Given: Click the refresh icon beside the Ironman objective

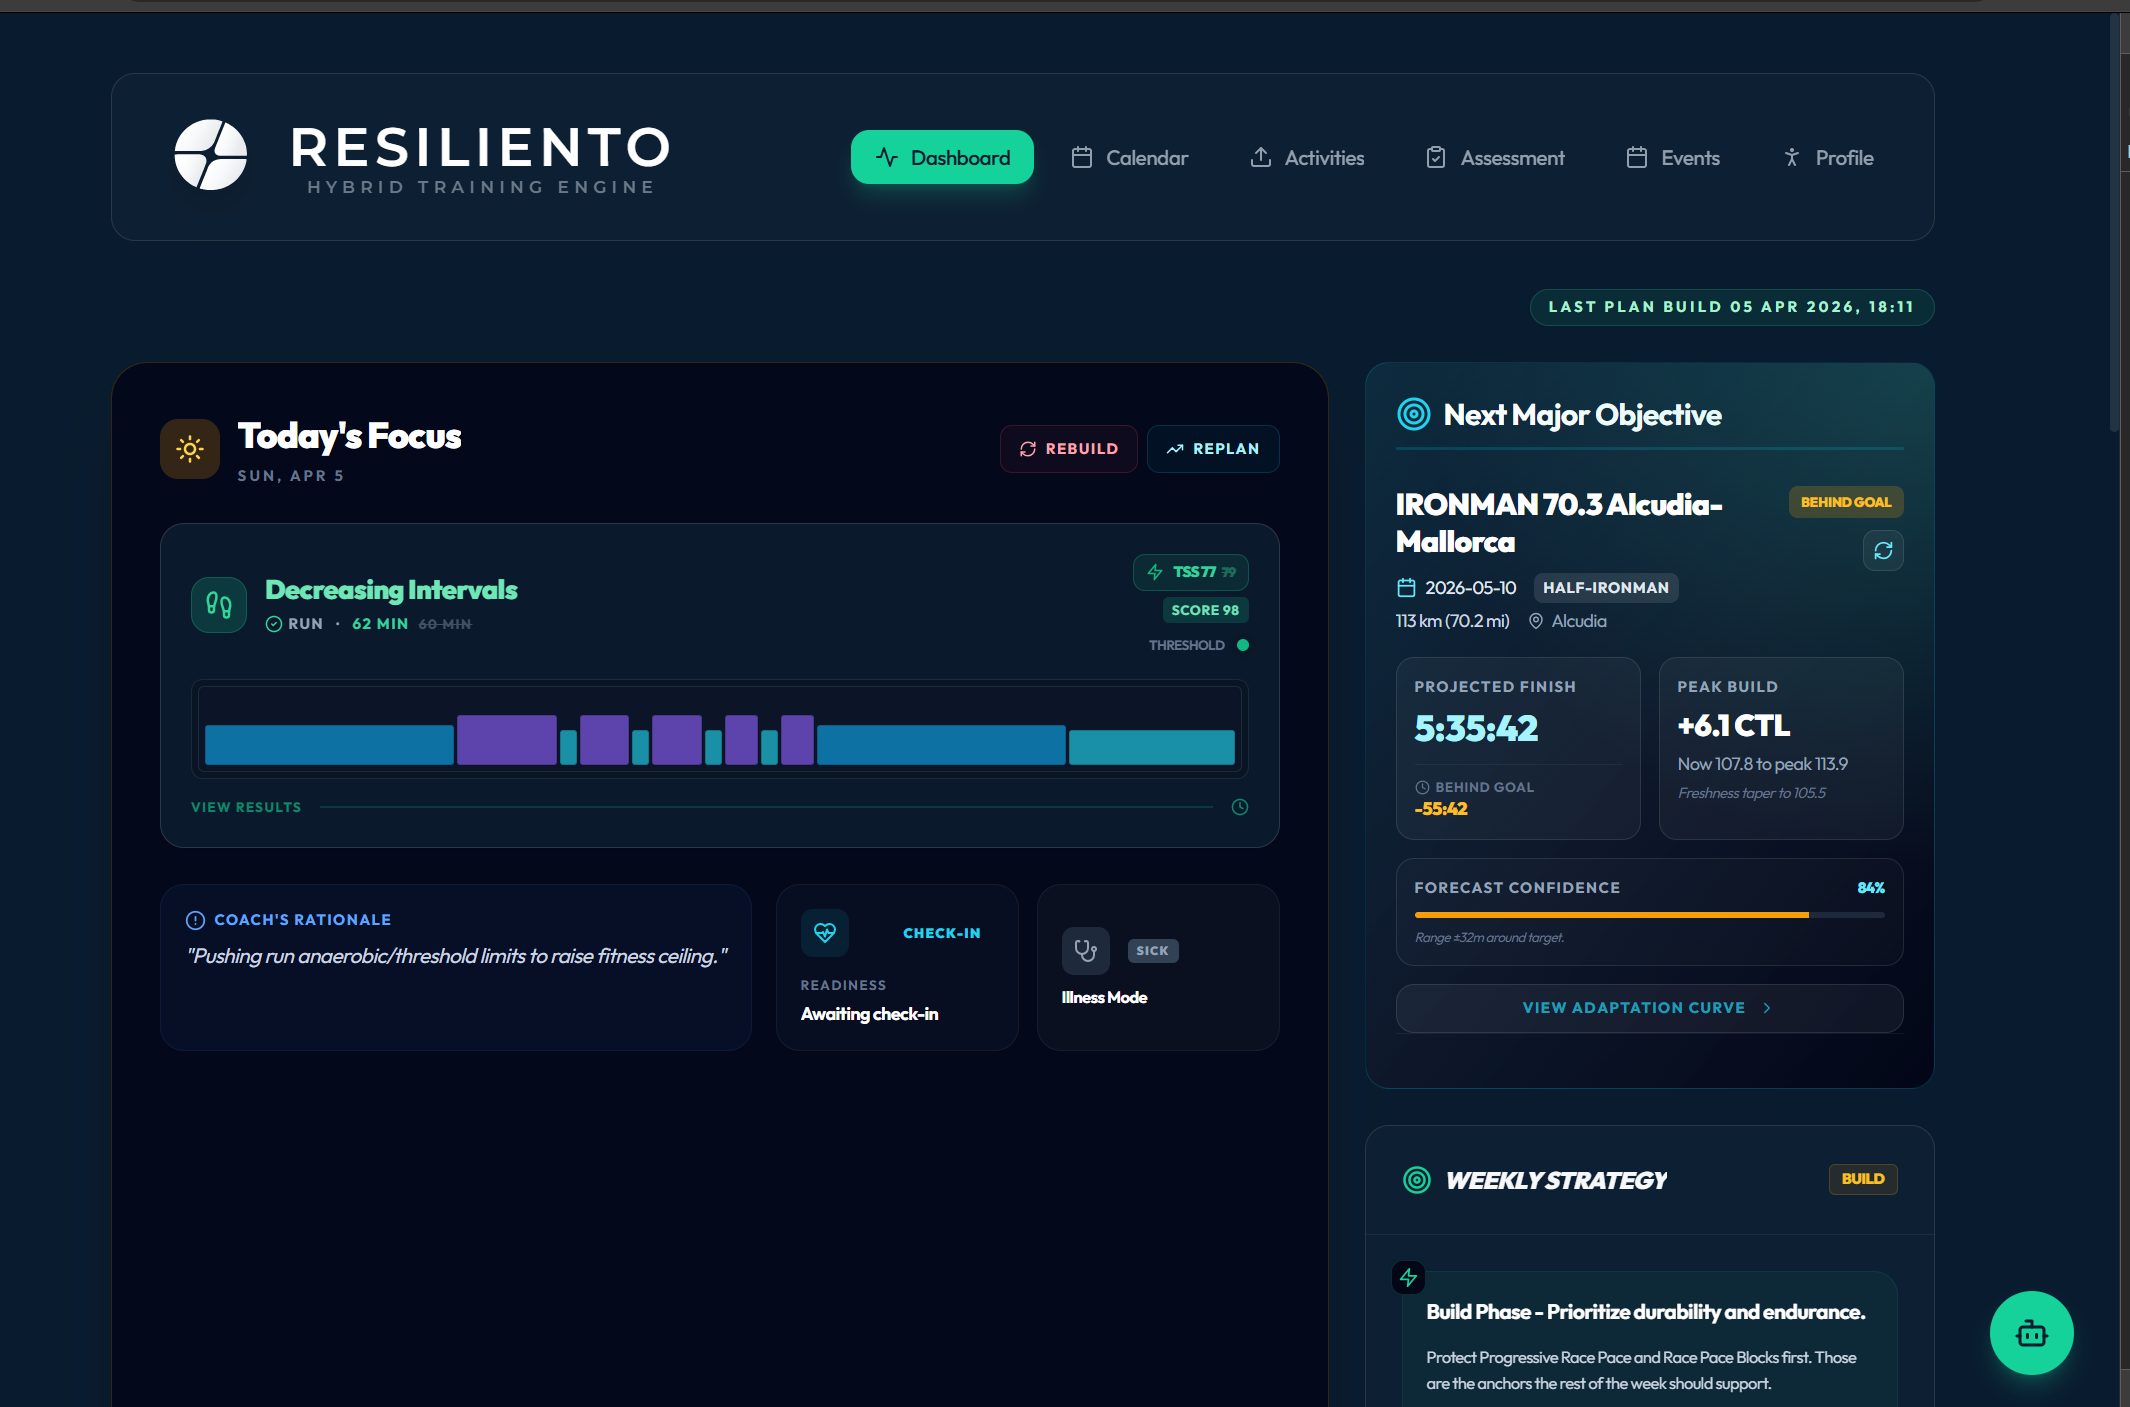Looking at the screenshot, I should pyautogui.click(x=1883, y=551).
